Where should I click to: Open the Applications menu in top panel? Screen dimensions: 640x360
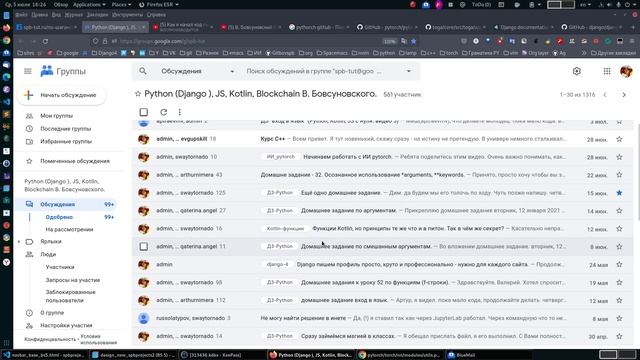tap(89, 4)
